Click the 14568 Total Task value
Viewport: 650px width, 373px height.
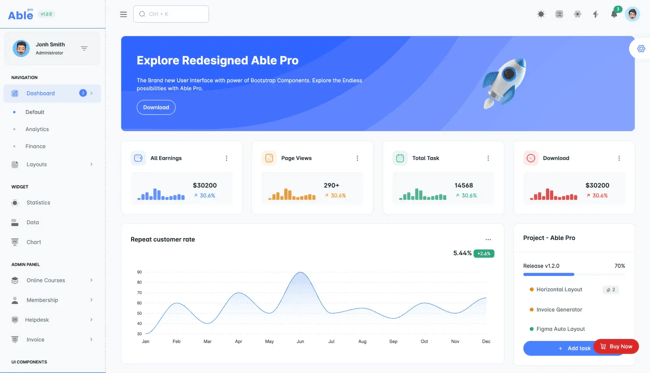point(463,185)
